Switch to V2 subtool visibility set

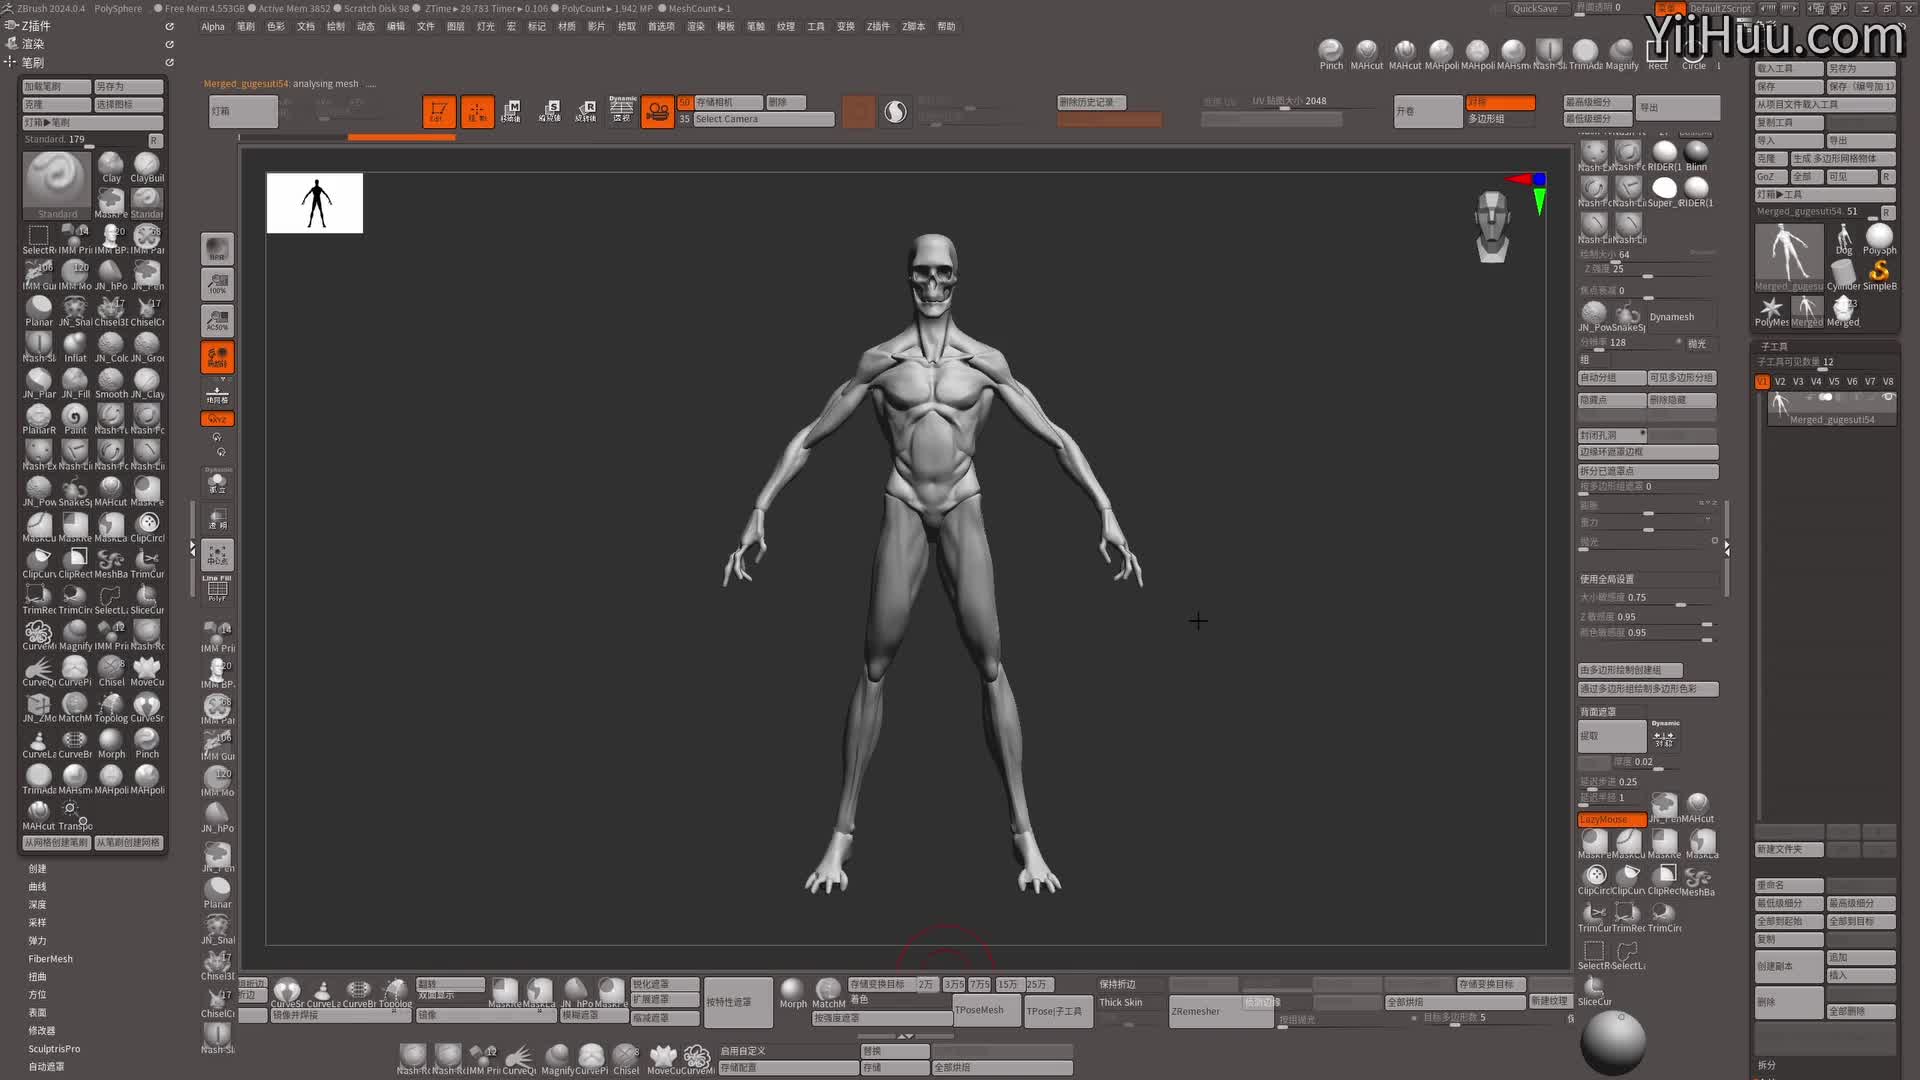coord(1780,381)
